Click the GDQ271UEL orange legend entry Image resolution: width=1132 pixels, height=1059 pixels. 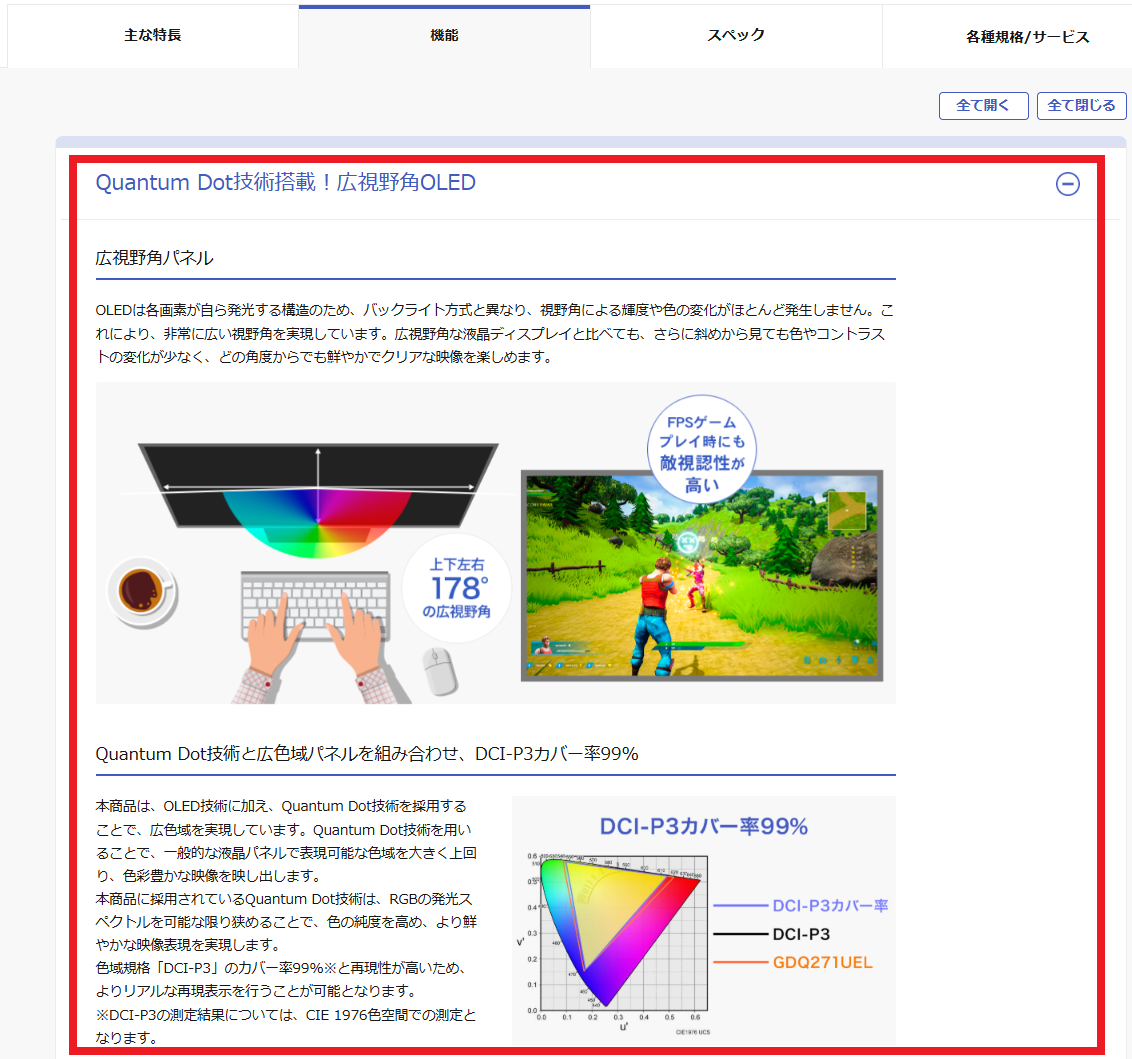821,963
